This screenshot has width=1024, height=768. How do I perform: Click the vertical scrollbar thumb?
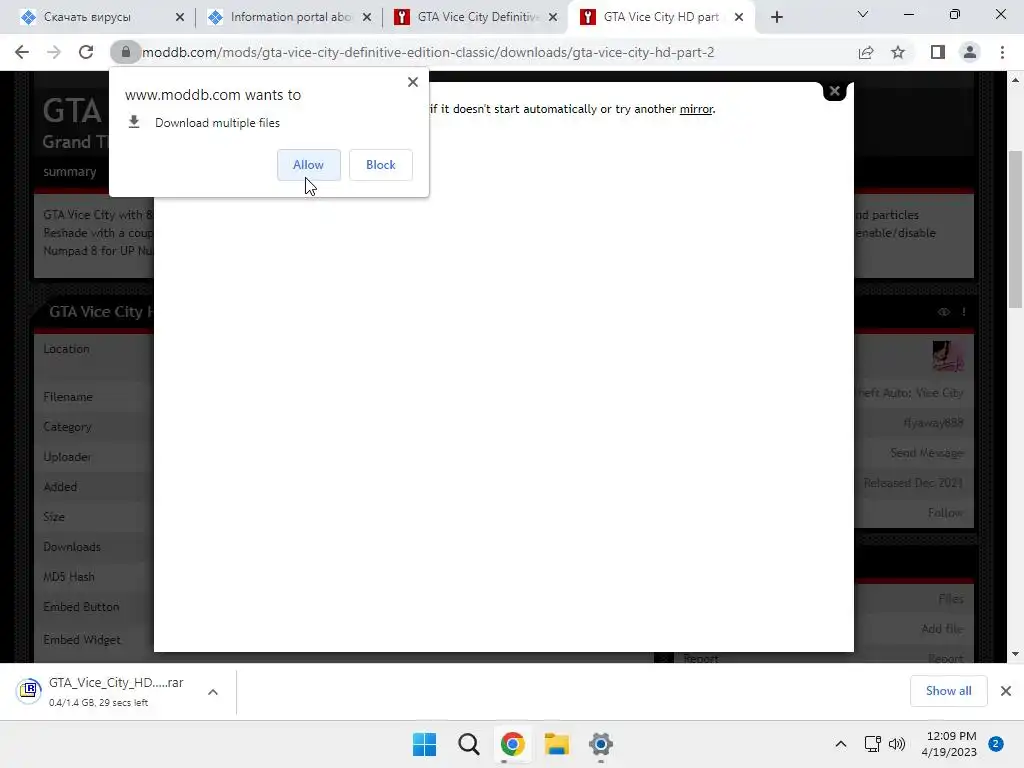point(1016,229)
